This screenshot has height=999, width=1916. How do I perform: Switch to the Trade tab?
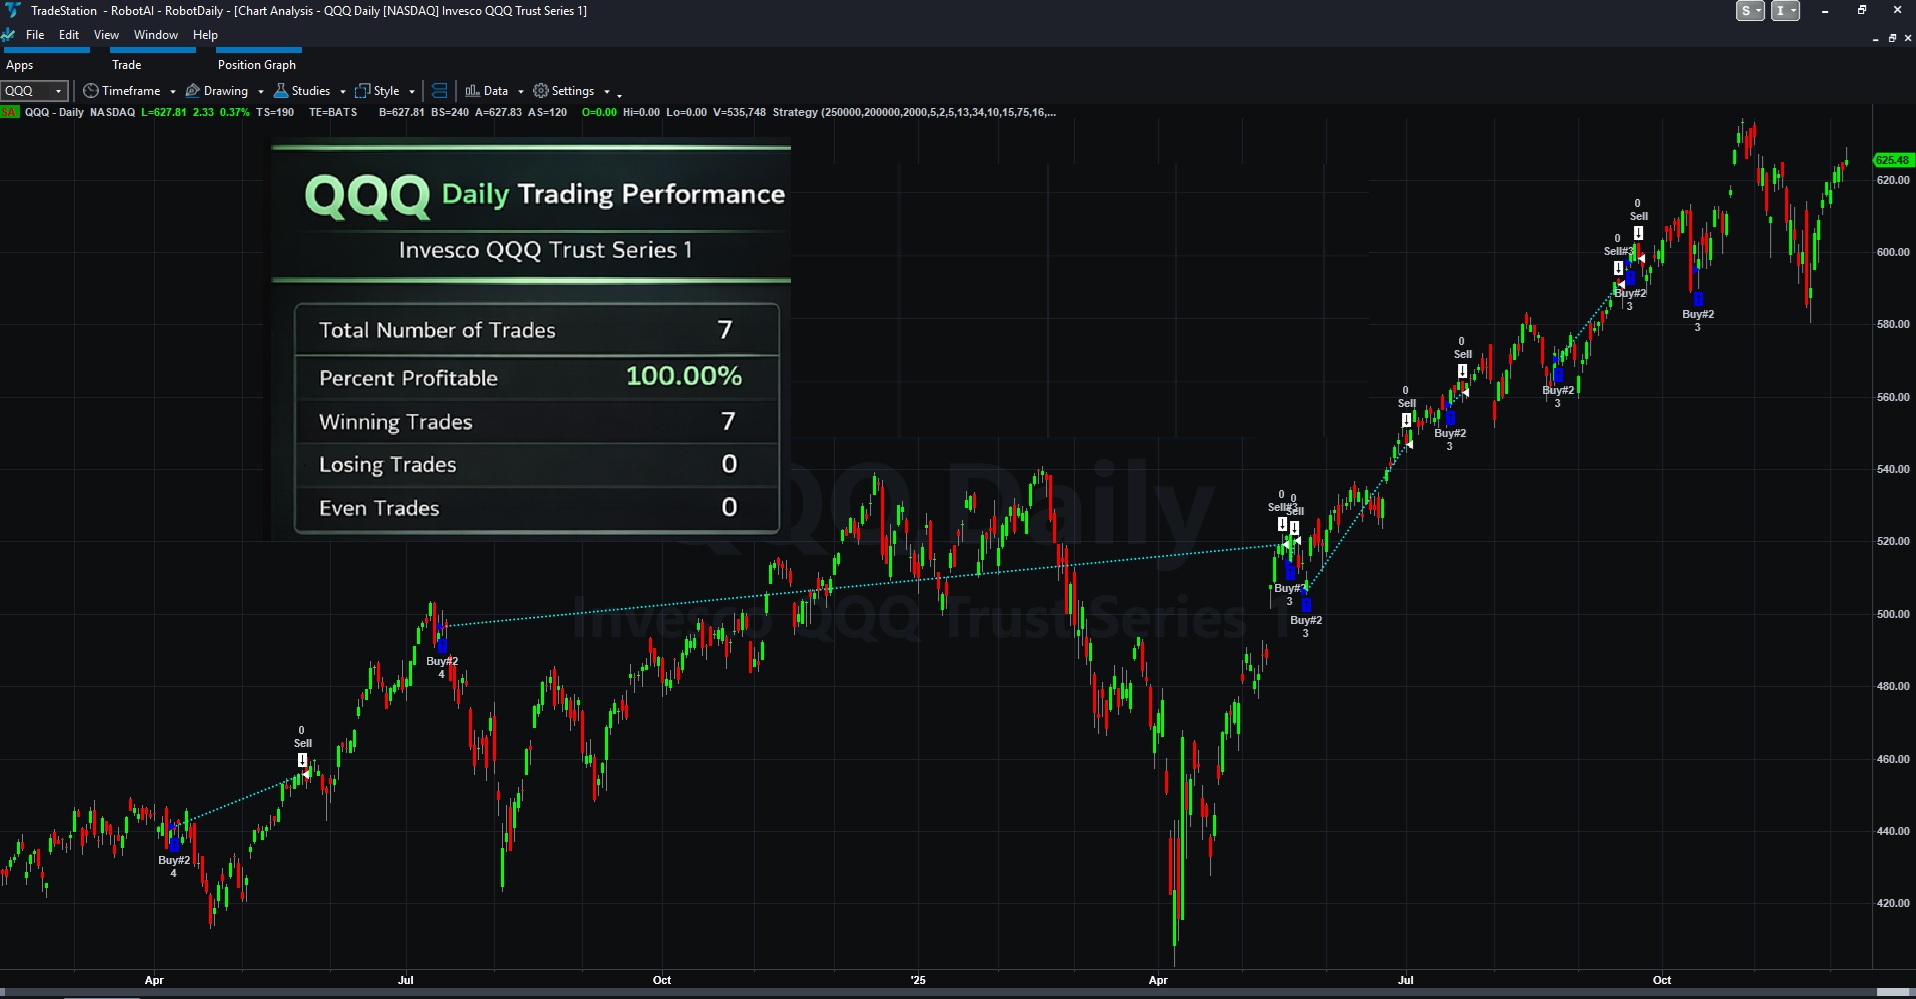[126, 65]
